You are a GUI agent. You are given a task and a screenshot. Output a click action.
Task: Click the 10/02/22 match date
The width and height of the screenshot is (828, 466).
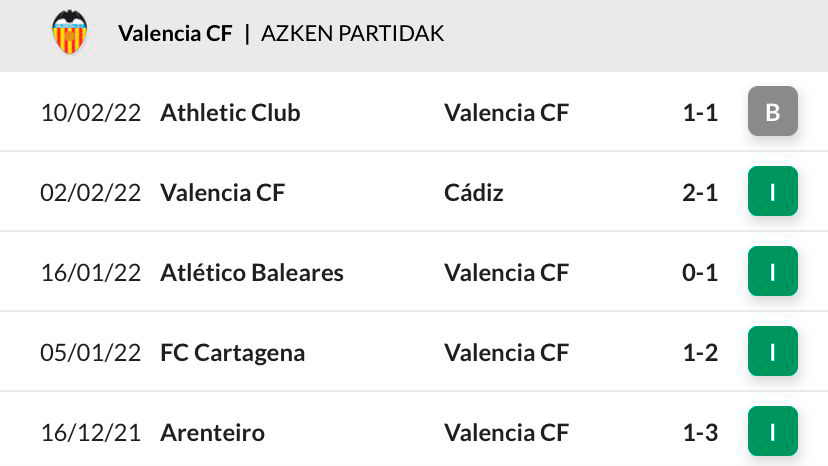click(x=91, y=113)
